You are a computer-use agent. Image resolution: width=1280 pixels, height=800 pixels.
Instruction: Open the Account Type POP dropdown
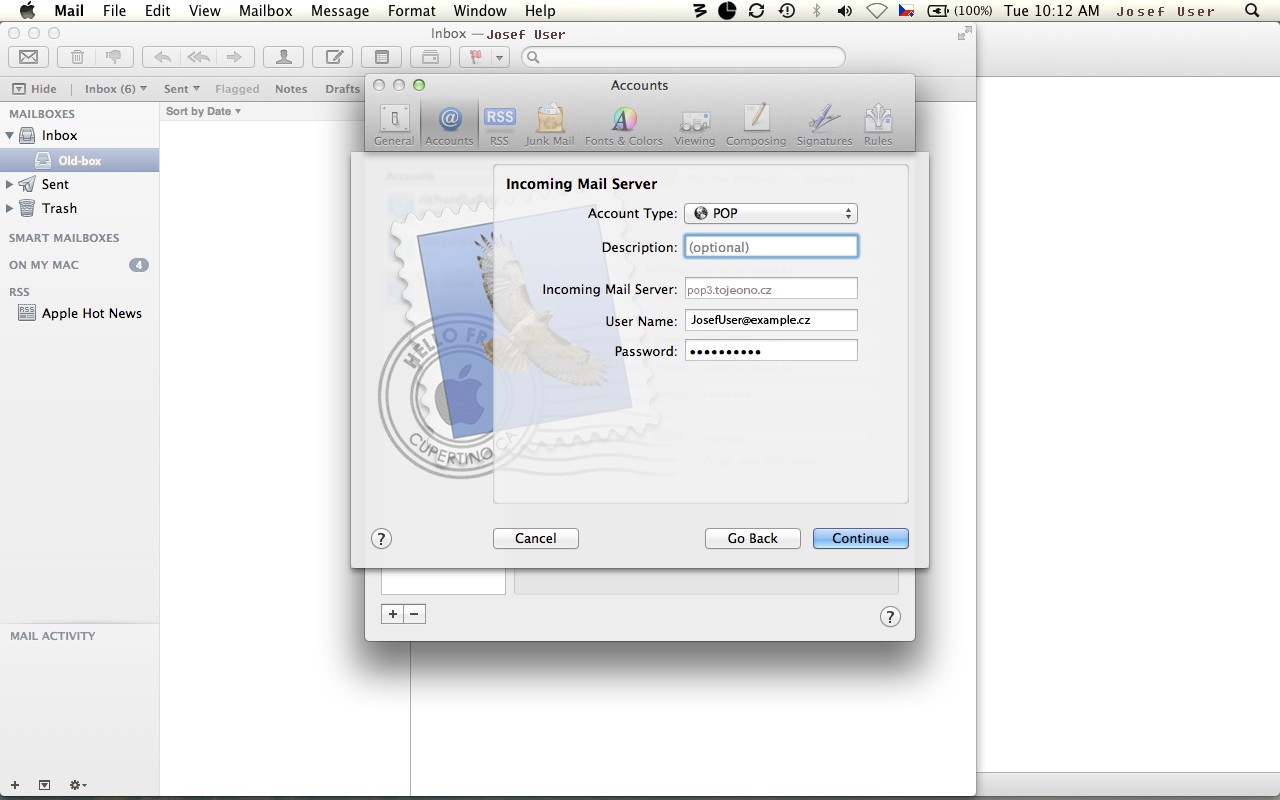771,213
